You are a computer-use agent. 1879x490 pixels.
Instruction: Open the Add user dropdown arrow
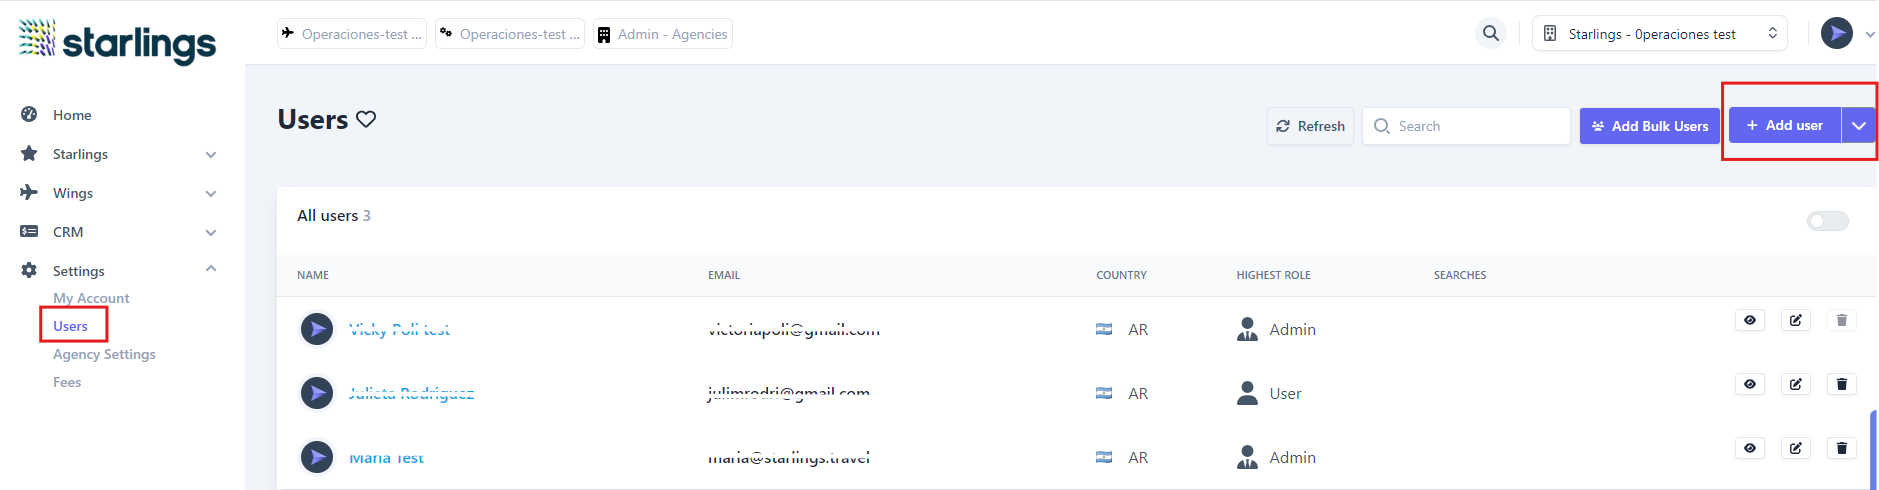click(x=1858, y=126)
